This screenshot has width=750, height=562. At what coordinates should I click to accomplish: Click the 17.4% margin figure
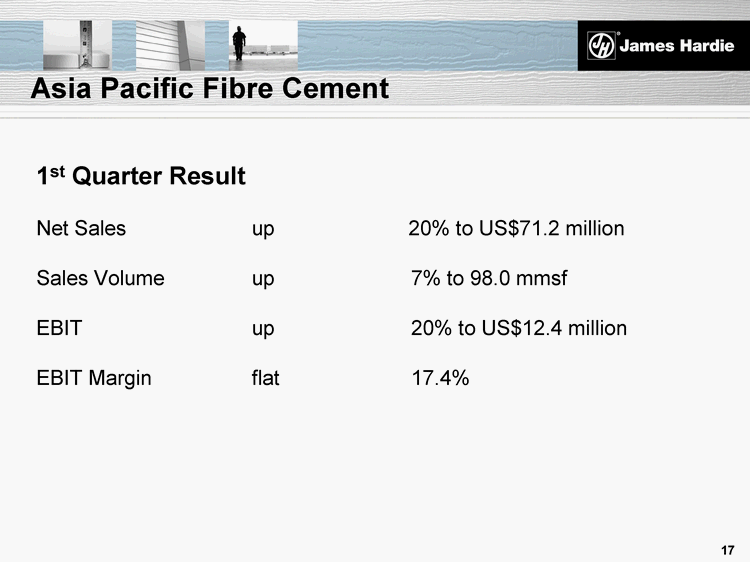click(x=440, y=378)
